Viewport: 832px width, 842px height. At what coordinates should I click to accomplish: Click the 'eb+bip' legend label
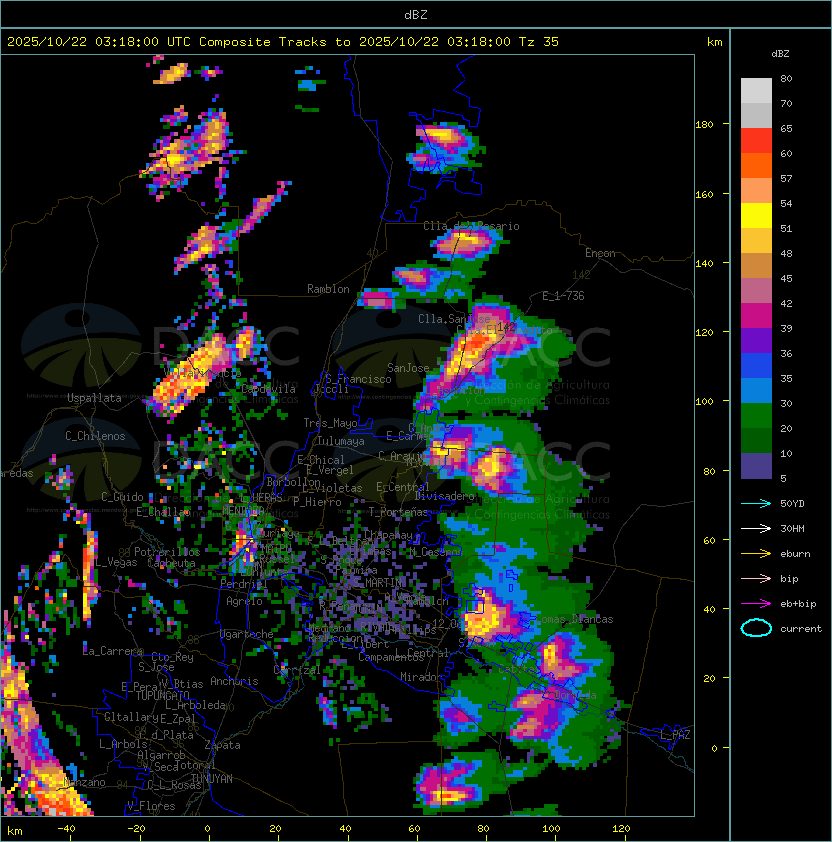(798, 604)
